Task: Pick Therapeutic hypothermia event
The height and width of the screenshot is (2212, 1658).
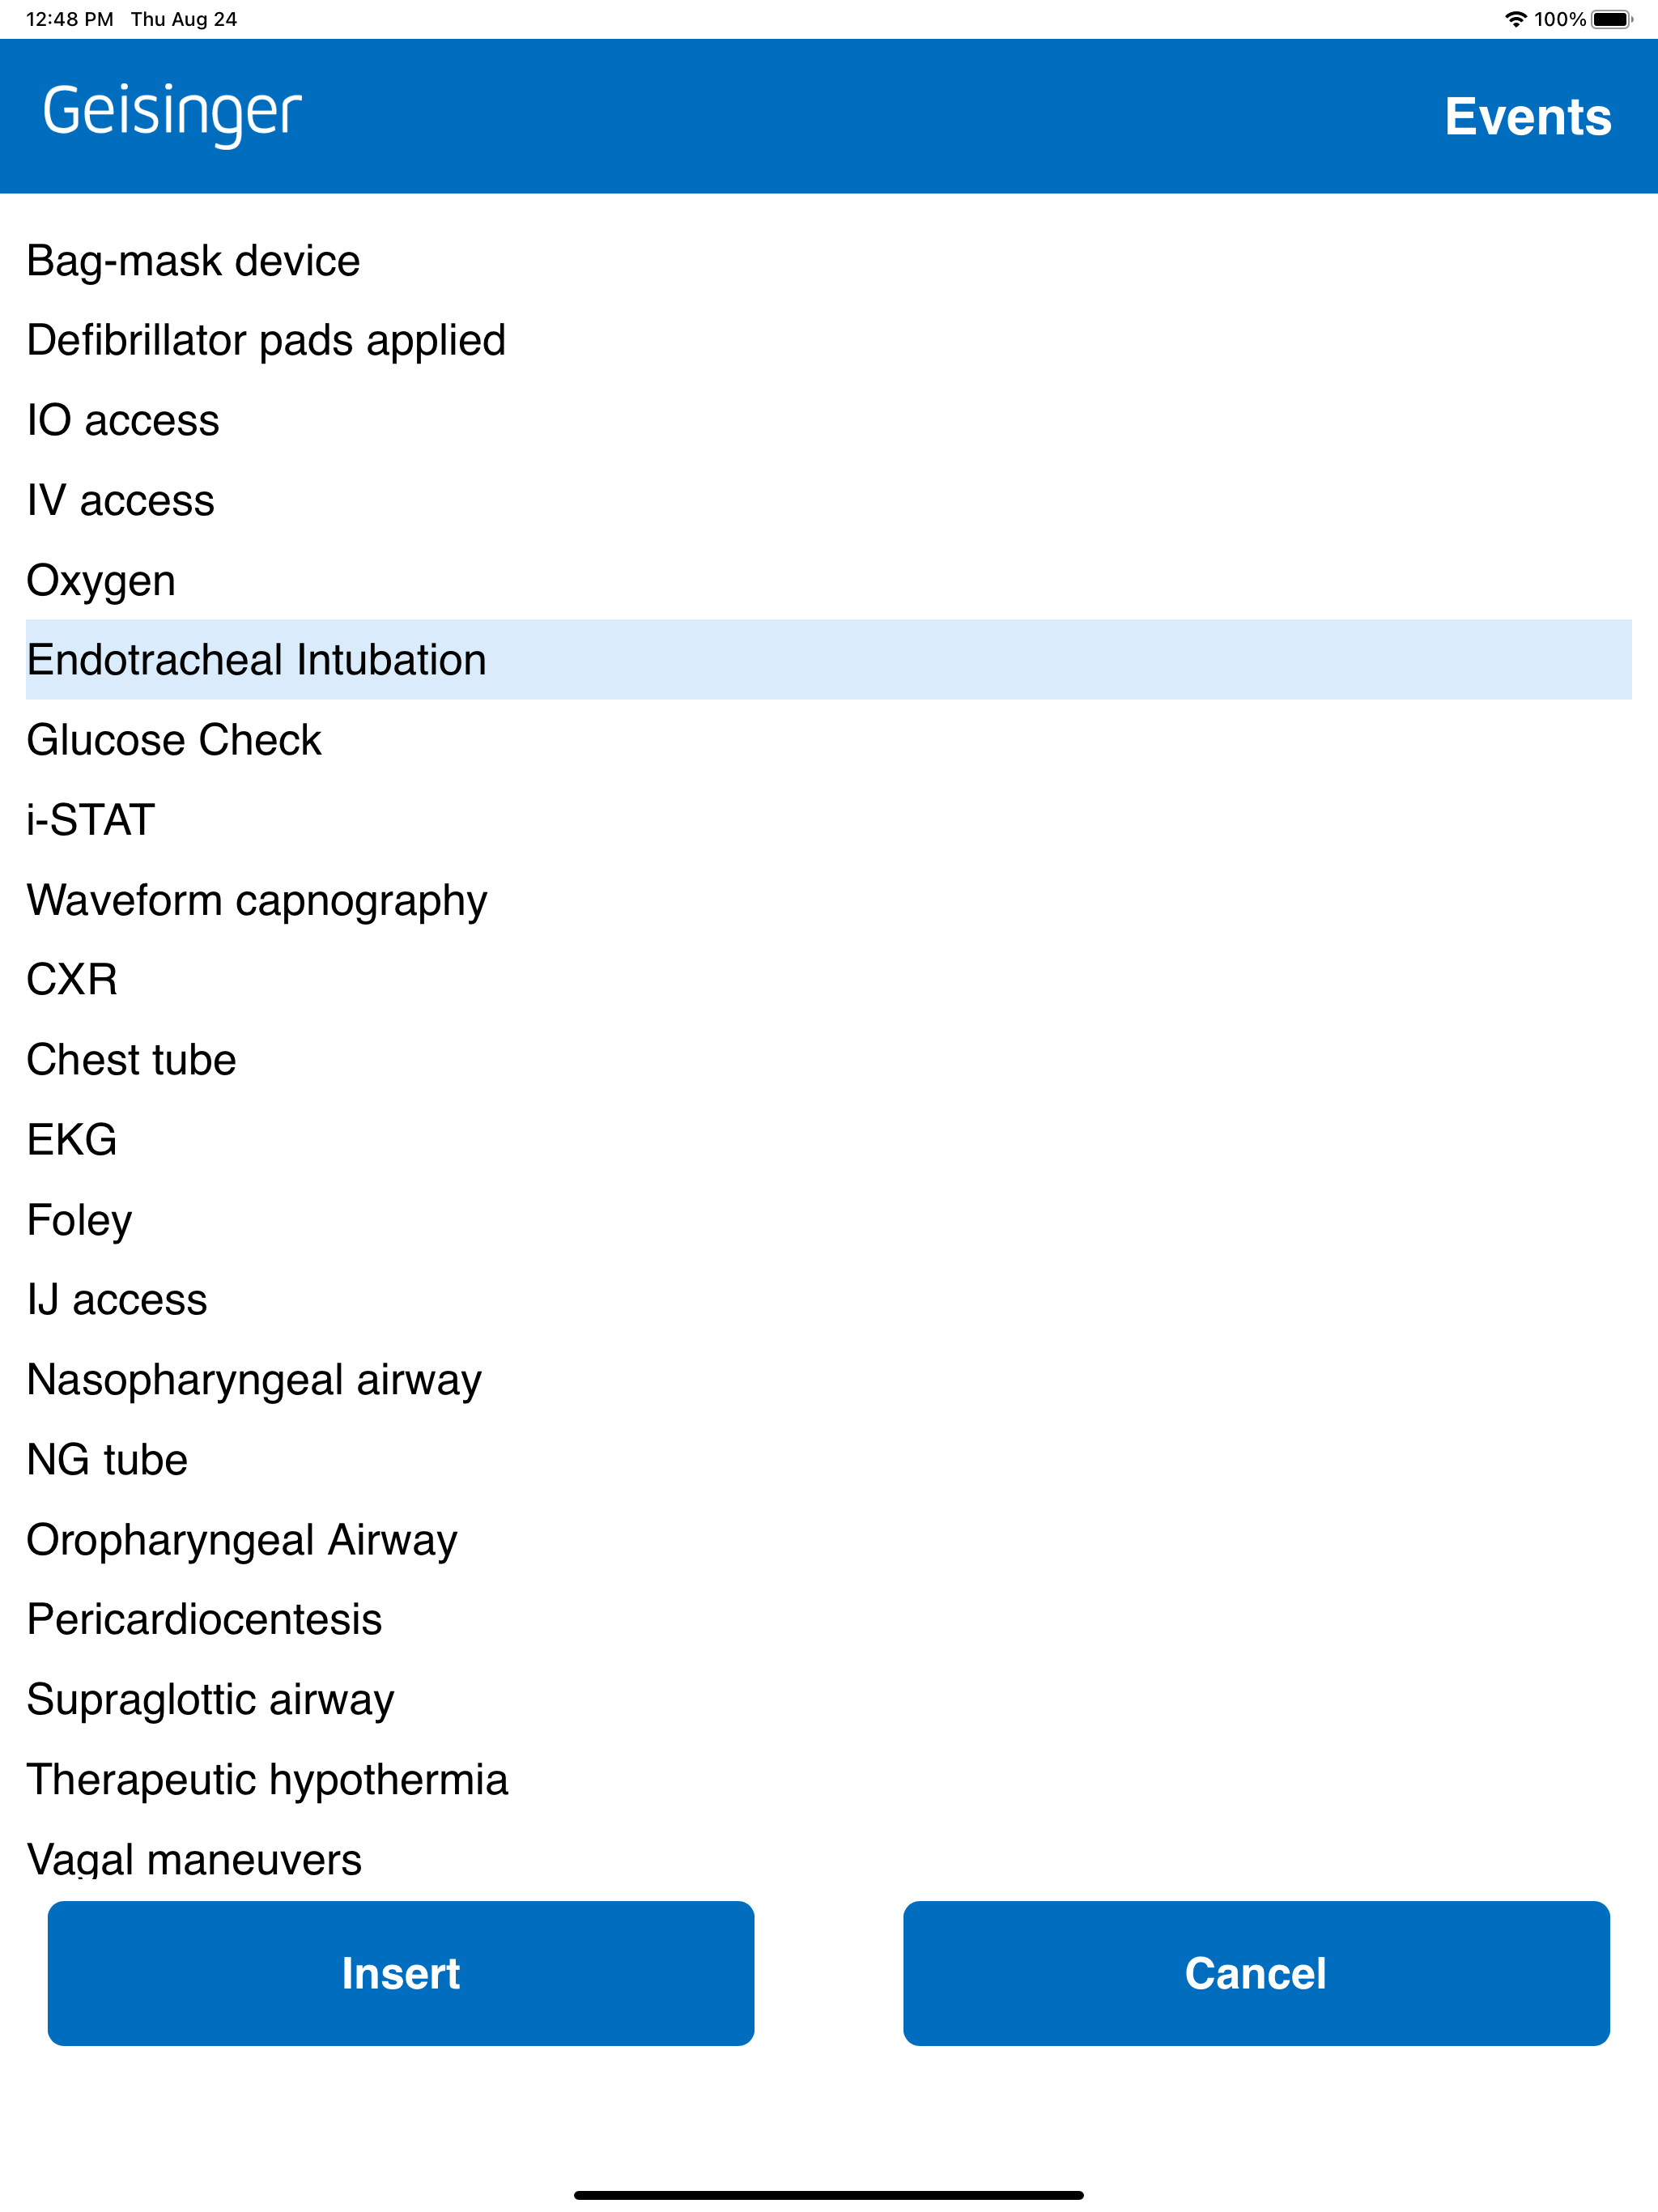Action: pos(828,1780)
